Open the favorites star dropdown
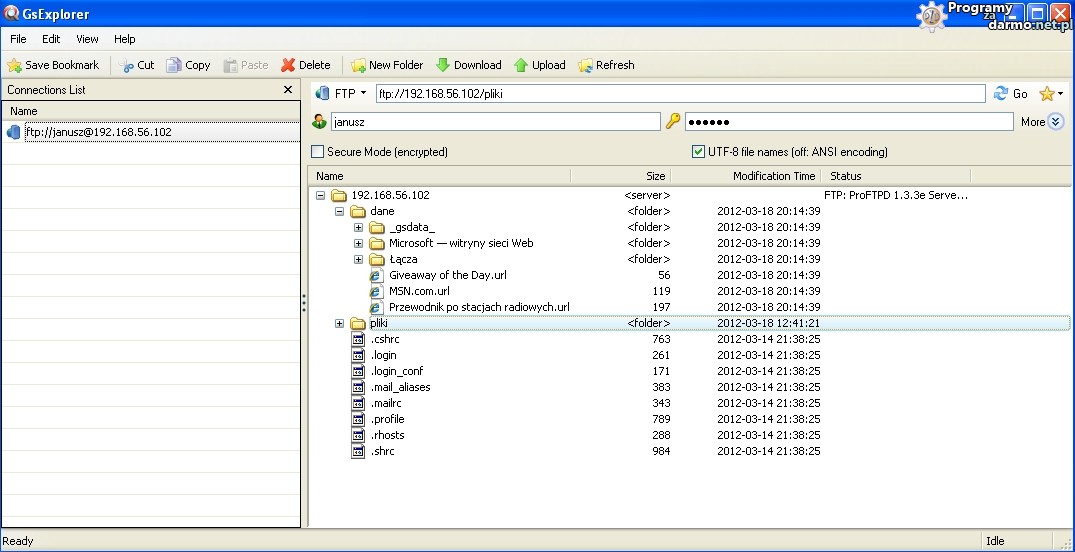This screenshot has height=552, width=1075. 1051,94
